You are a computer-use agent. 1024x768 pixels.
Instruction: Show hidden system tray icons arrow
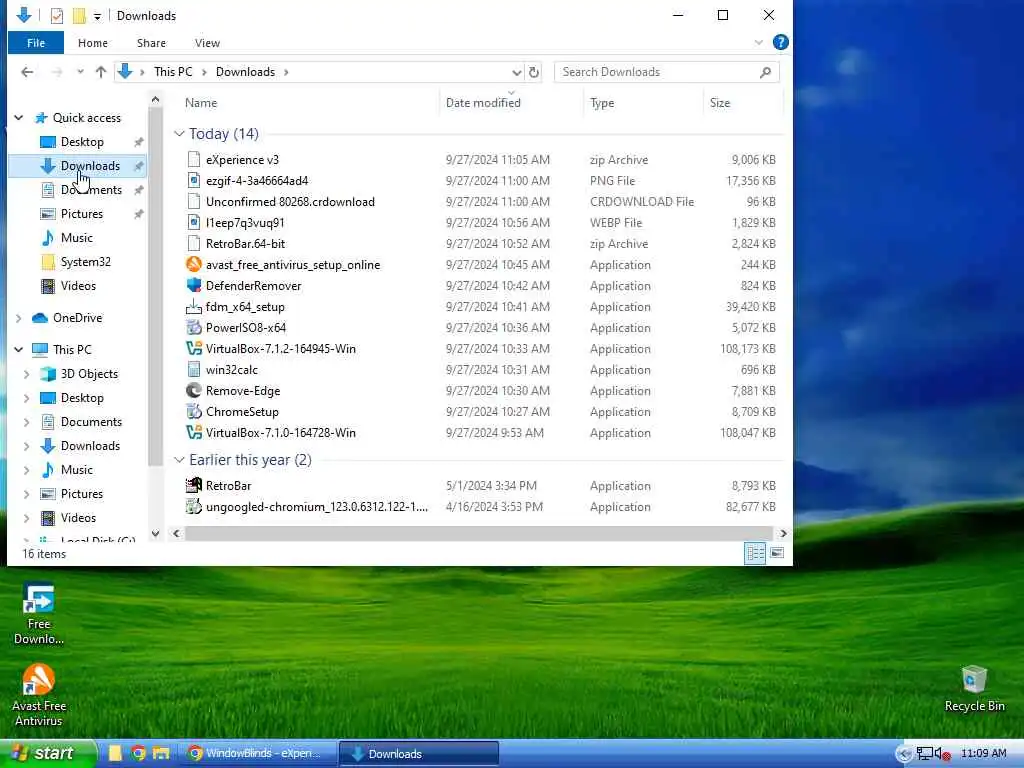(904, 754)
